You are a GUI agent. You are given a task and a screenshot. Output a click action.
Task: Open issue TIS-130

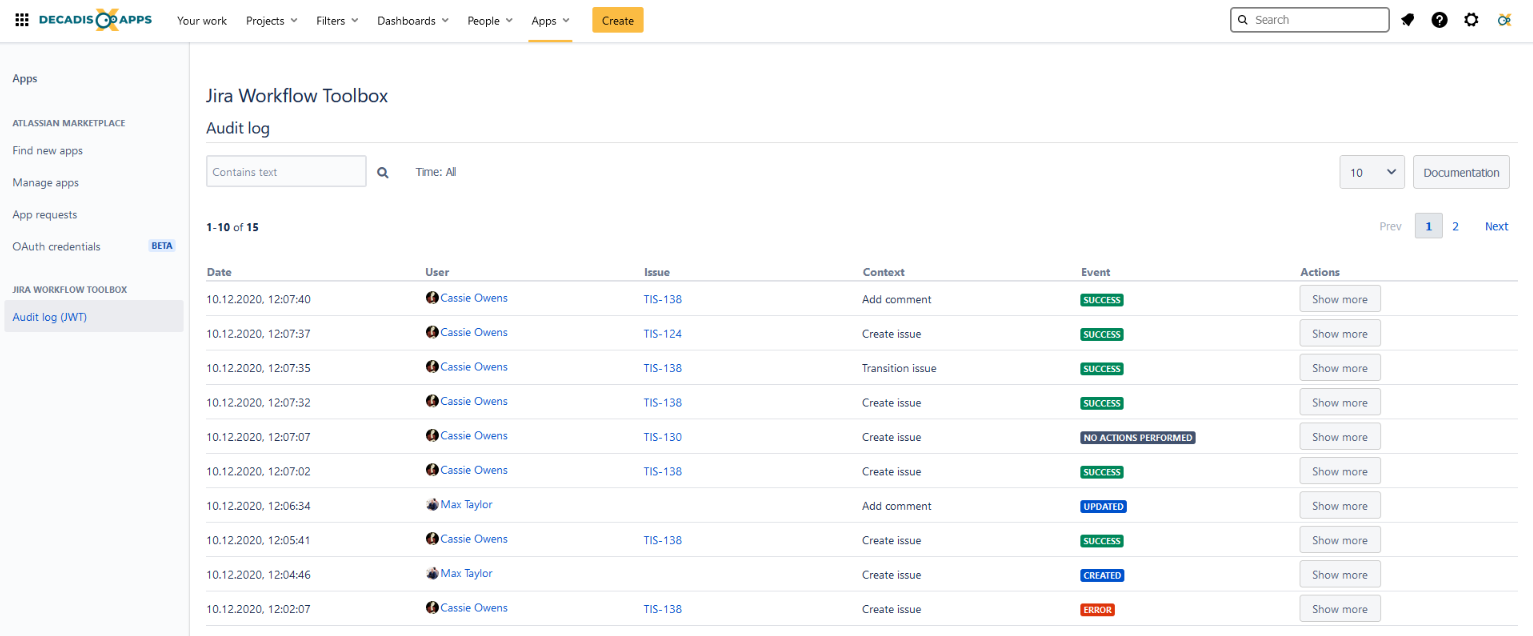pos(662,437)
